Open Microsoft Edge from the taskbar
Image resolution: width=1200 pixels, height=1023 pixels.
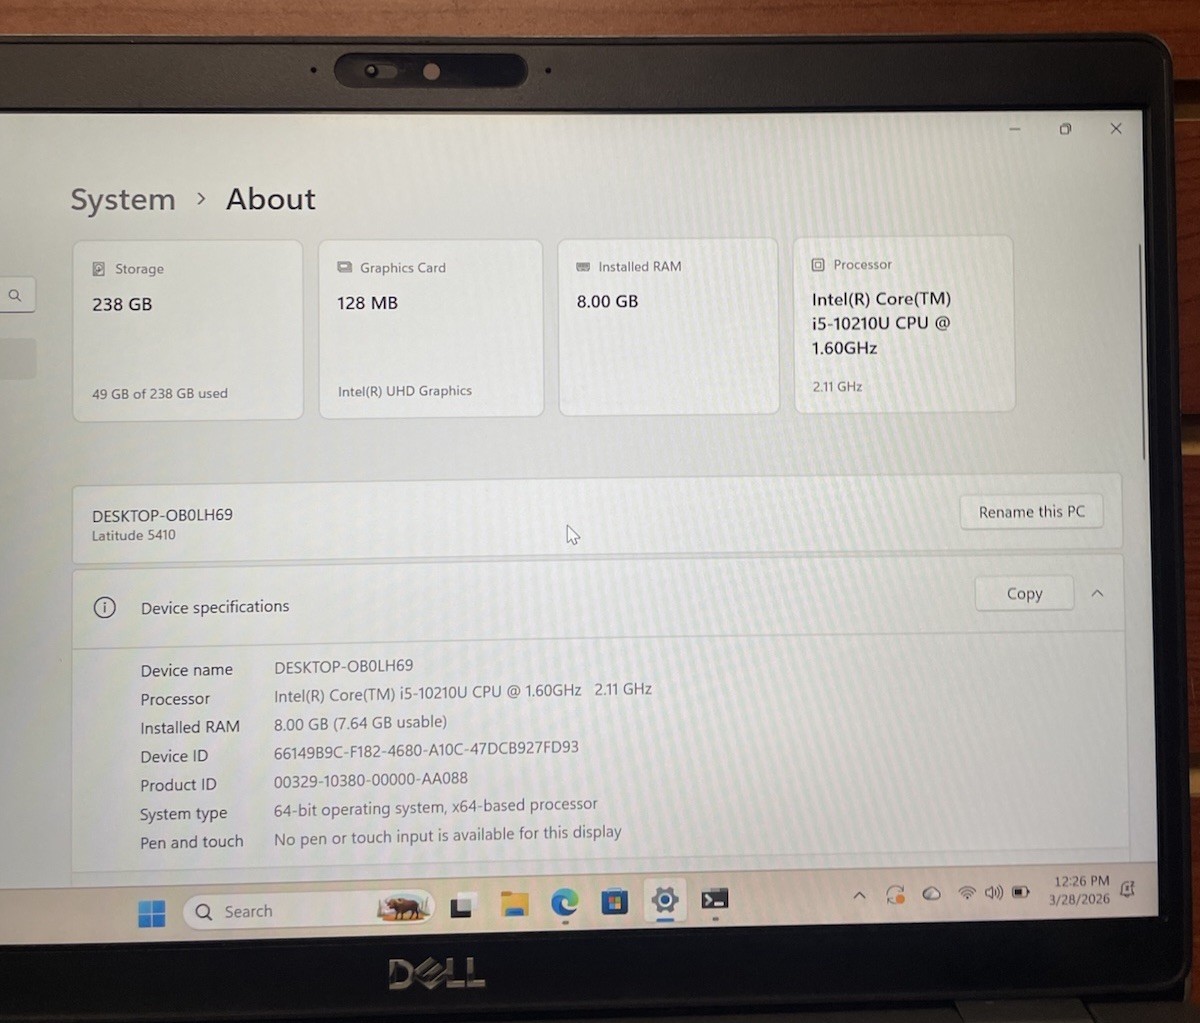tap(564, 903)
